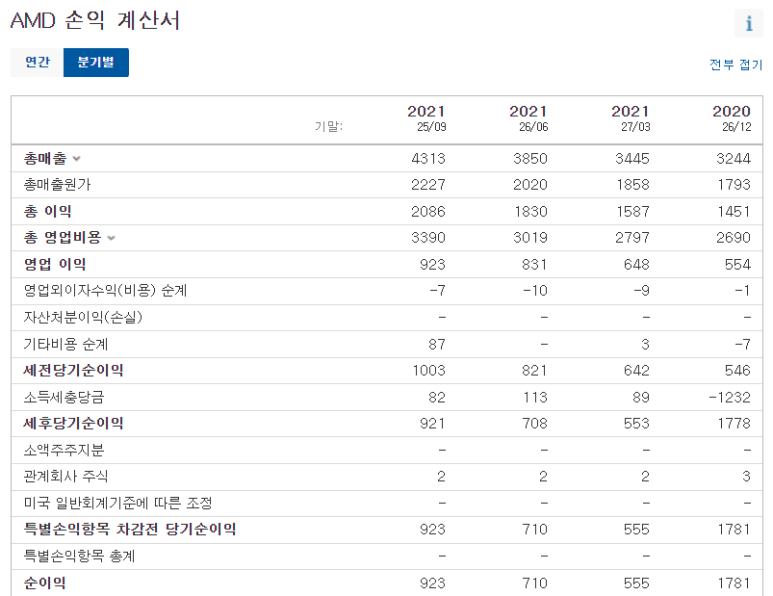Click gross profit value 1451
This screenshot has height=596, width=773.
(734, 211)
